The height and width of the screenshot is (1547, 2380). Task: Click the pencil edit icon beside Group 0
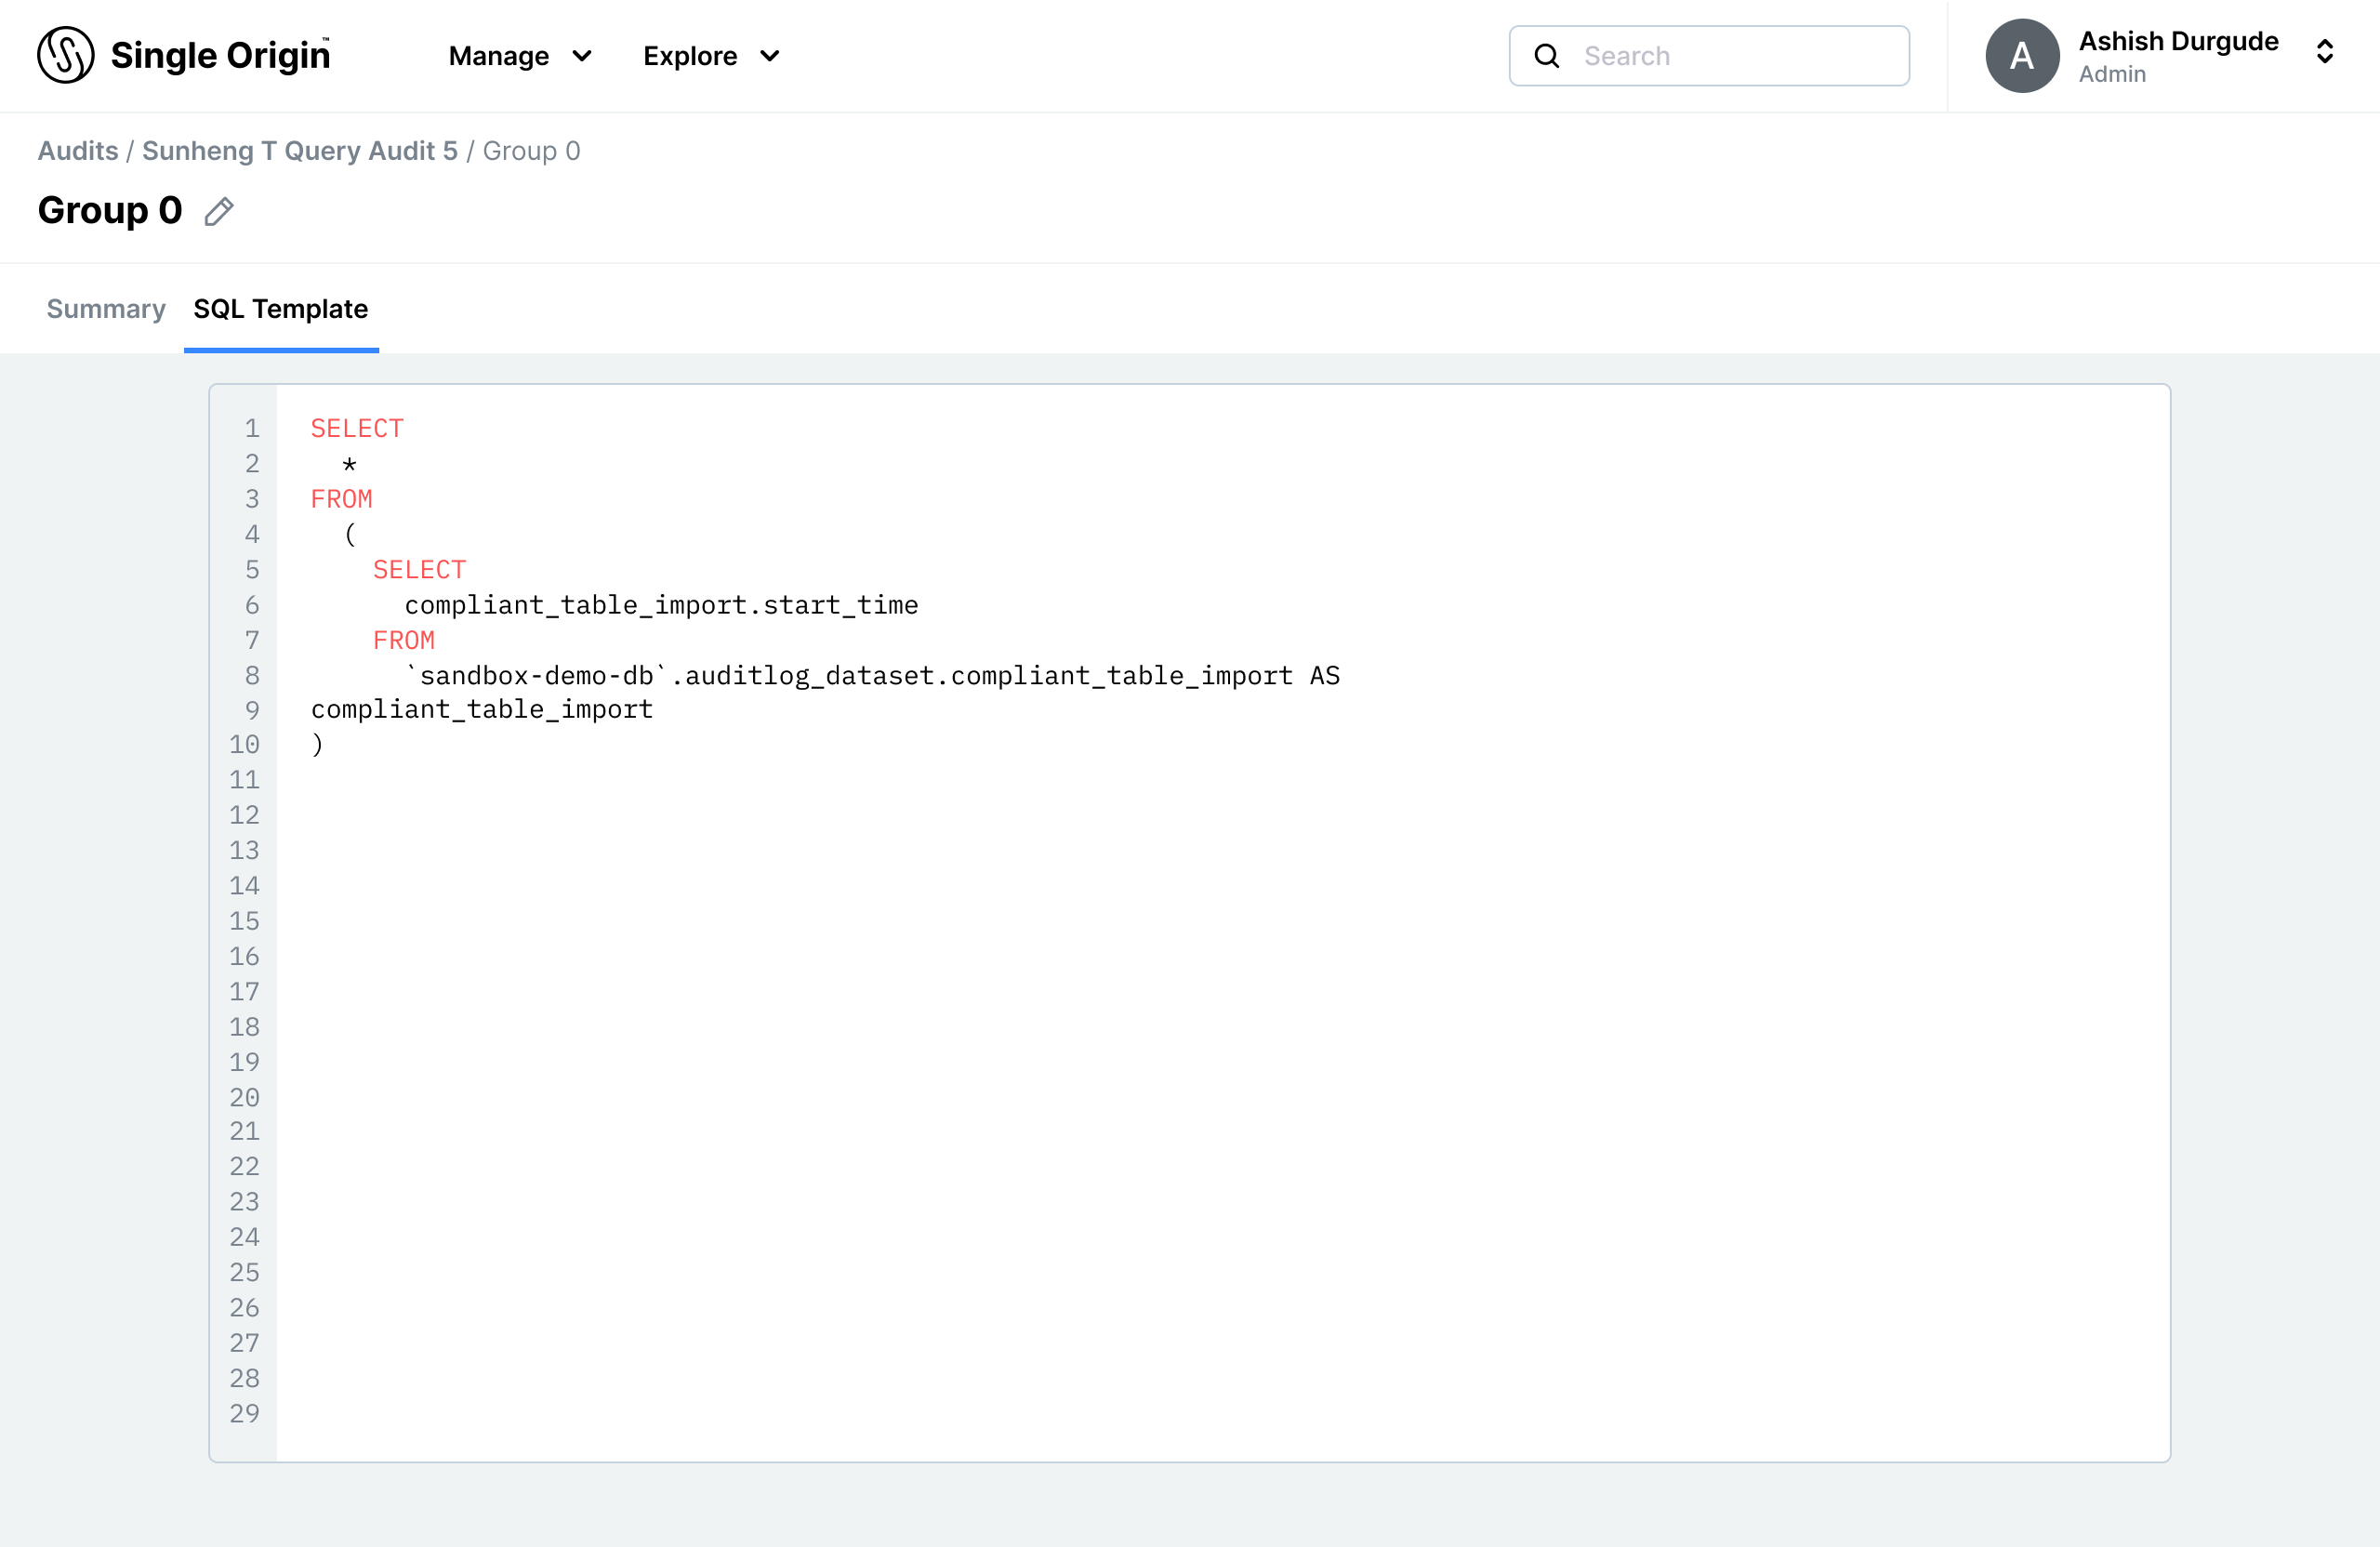tap(219, 211)
